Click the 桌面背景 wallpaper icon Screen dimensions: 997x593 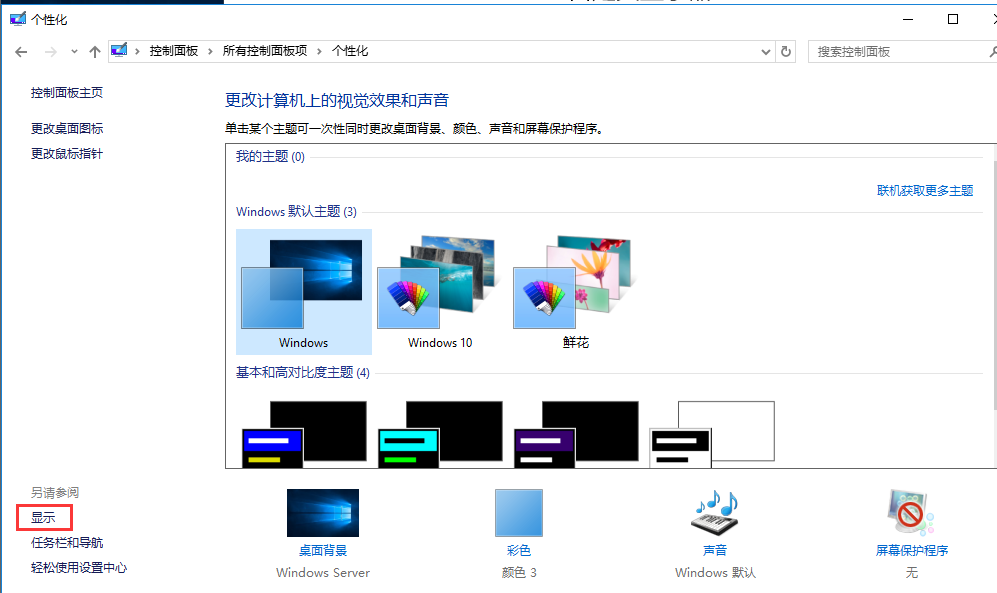[x=323, y=513]
